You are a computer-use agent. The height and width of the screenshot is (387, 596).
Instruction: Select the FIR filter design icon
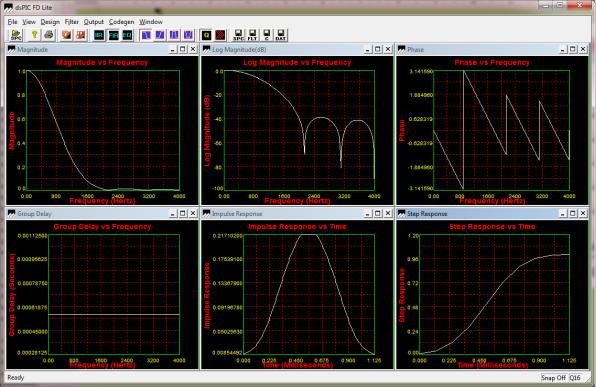coord(113,35)
